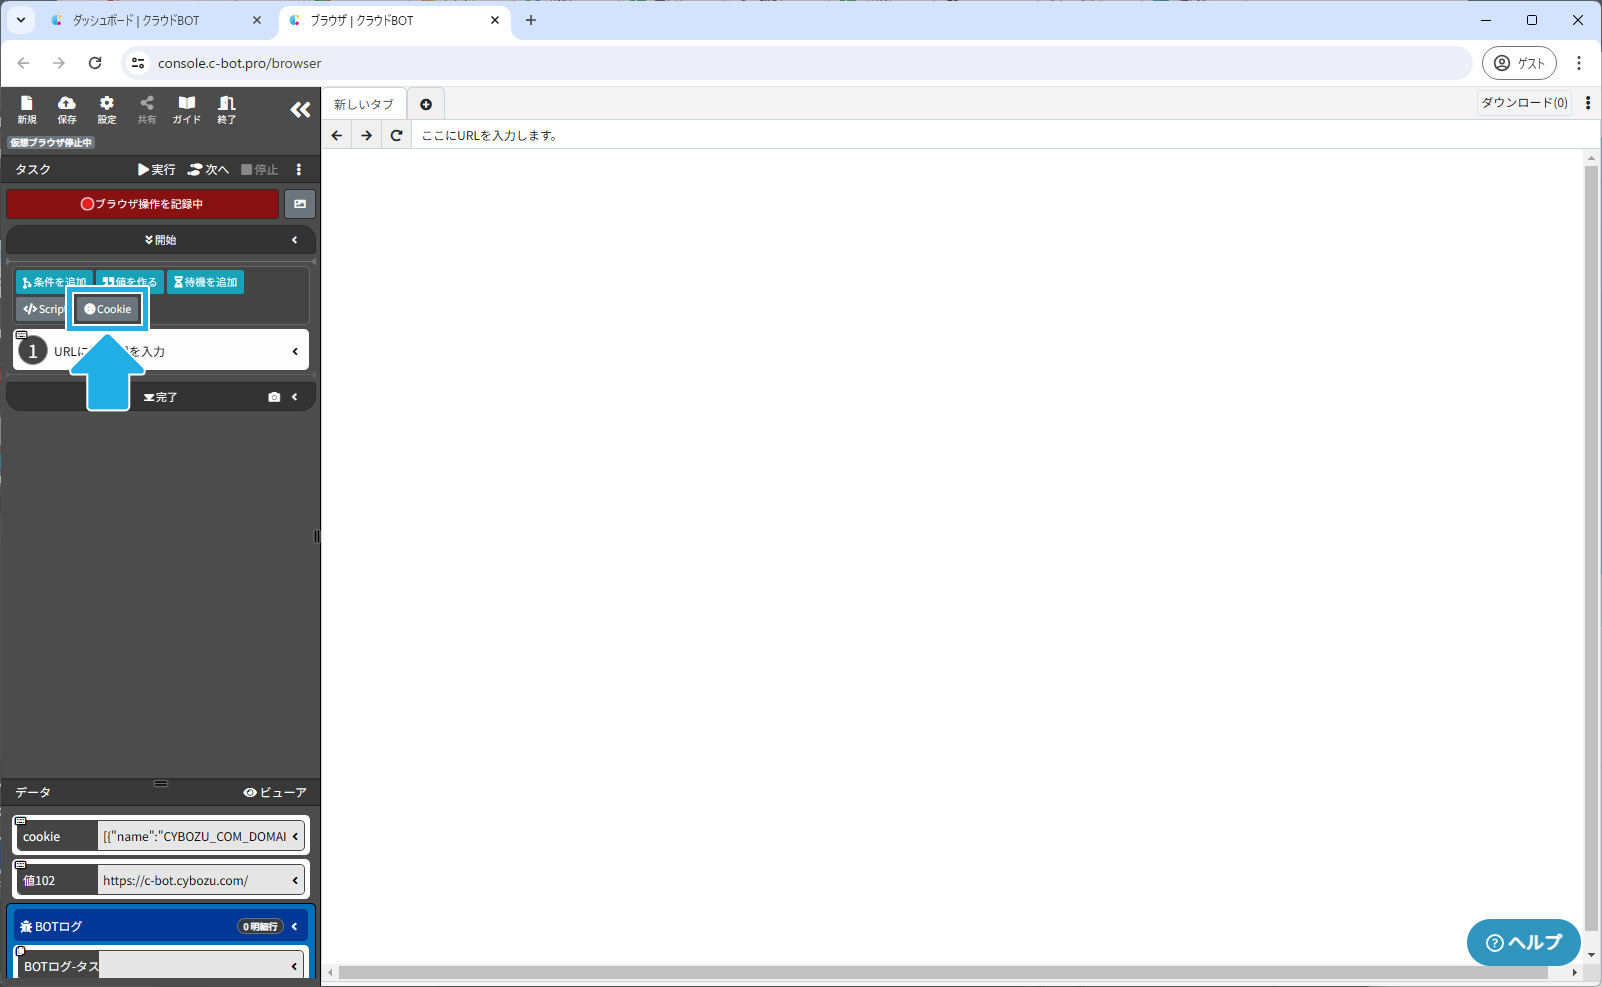Viewport: 1602px width, 987px height.
Task: Click the 終了 (exit) door icon
Action: (x=227, y=109)
